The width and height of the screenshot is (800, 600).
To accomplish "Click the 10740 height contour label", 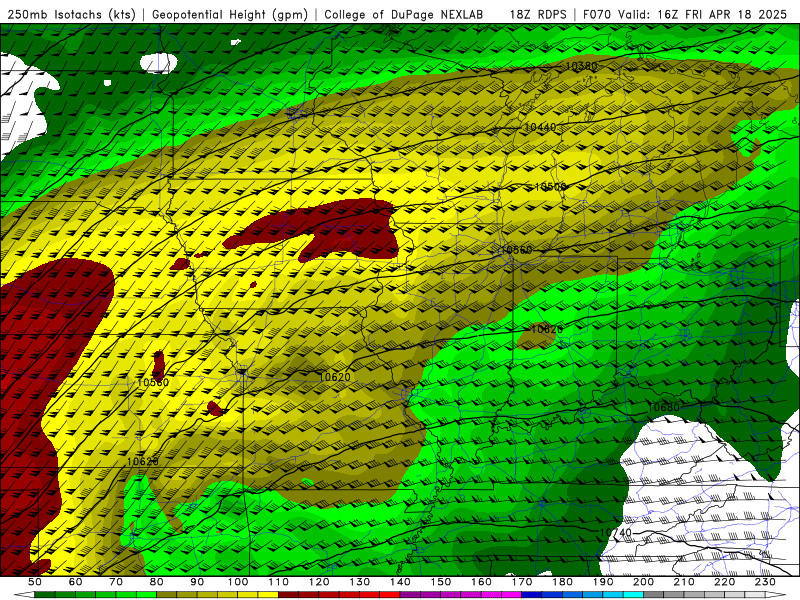I will [x=615, y=533].
